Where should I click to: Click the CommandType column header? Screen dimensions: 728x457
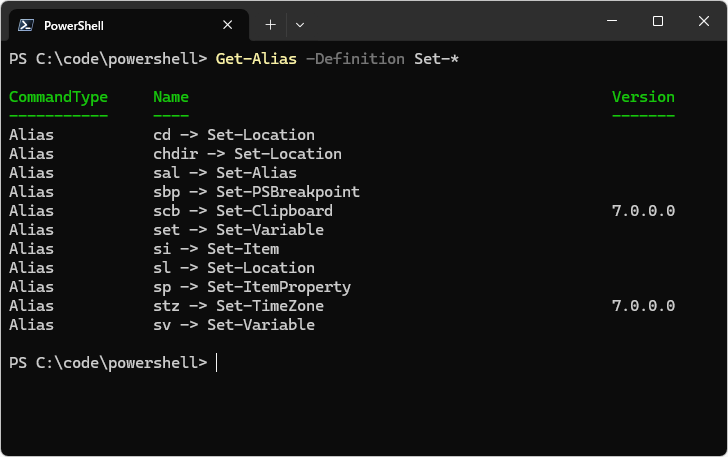[x=58, y=97]
